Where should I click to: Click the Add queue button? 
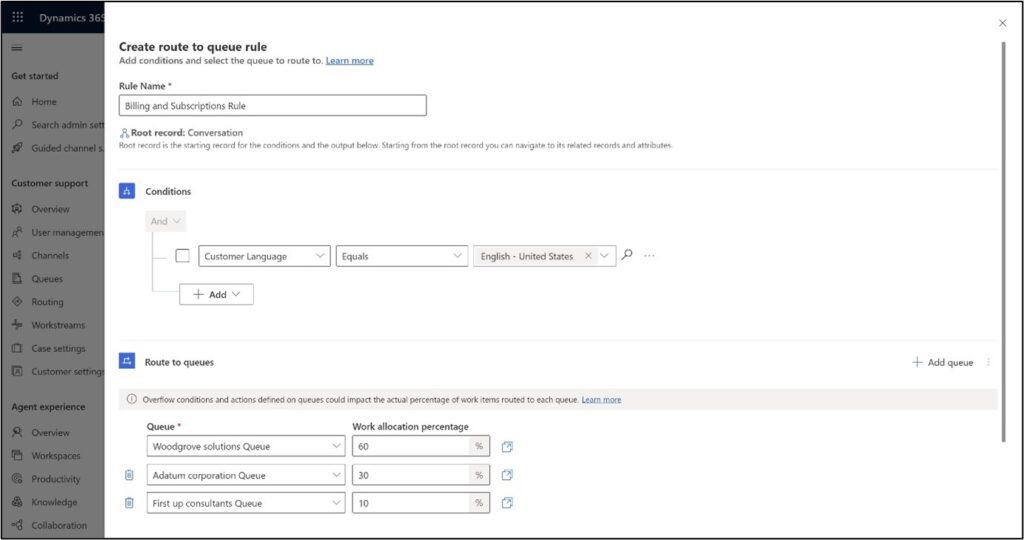(942, 362)
